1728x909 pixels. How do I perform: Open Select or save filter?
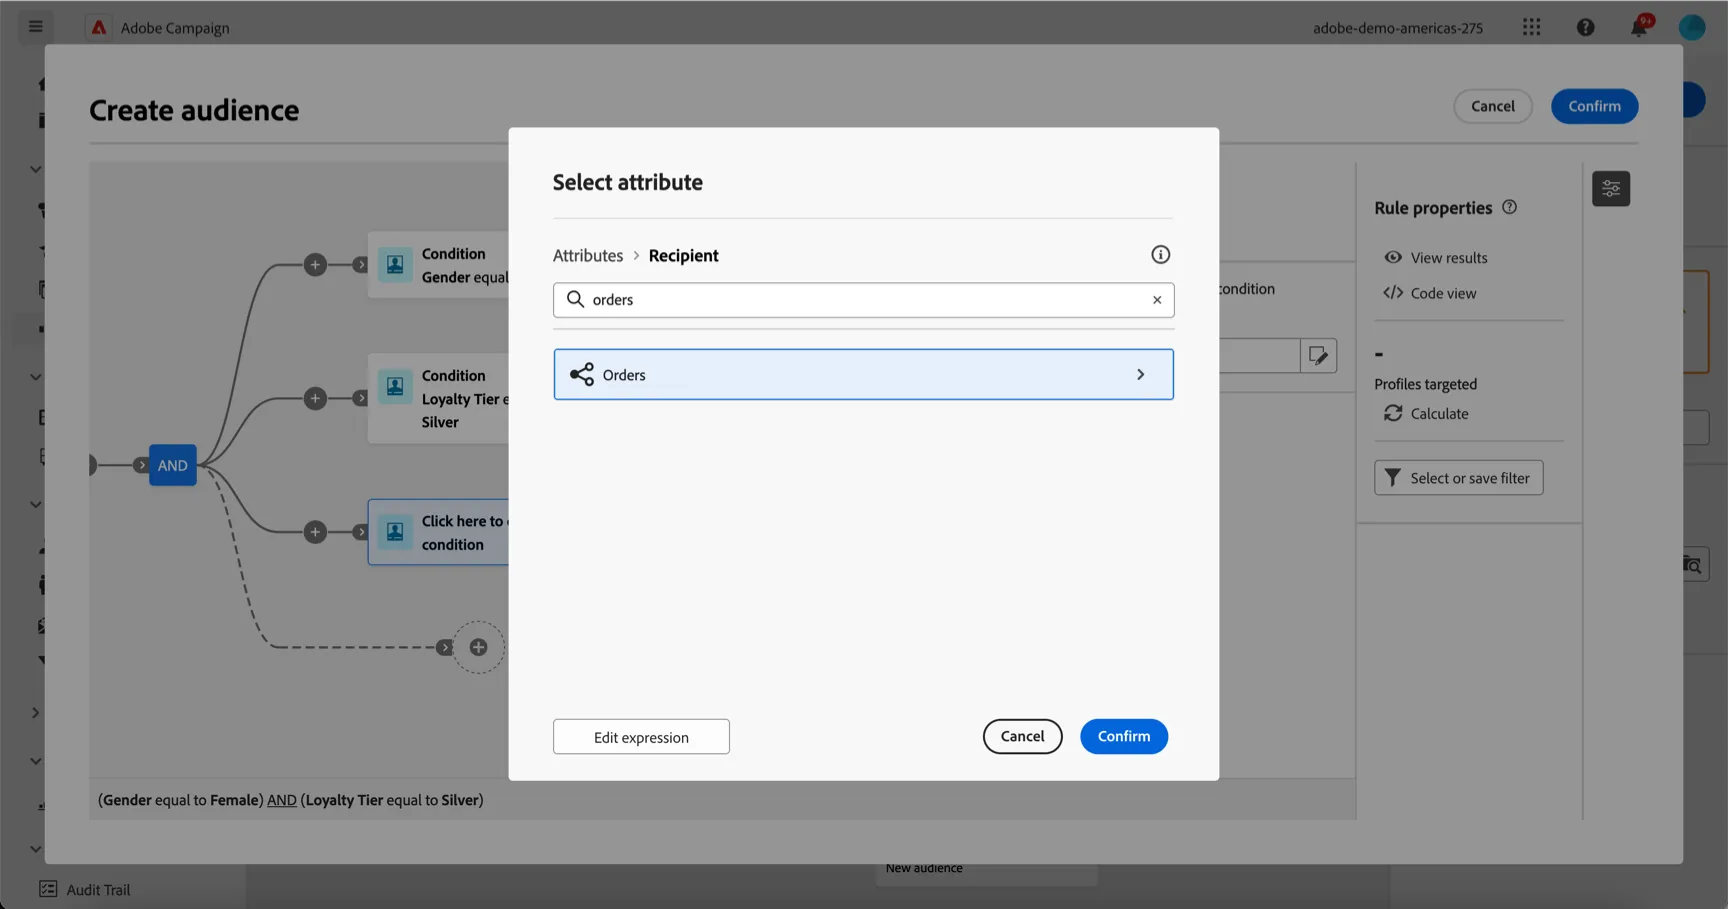1458,478
